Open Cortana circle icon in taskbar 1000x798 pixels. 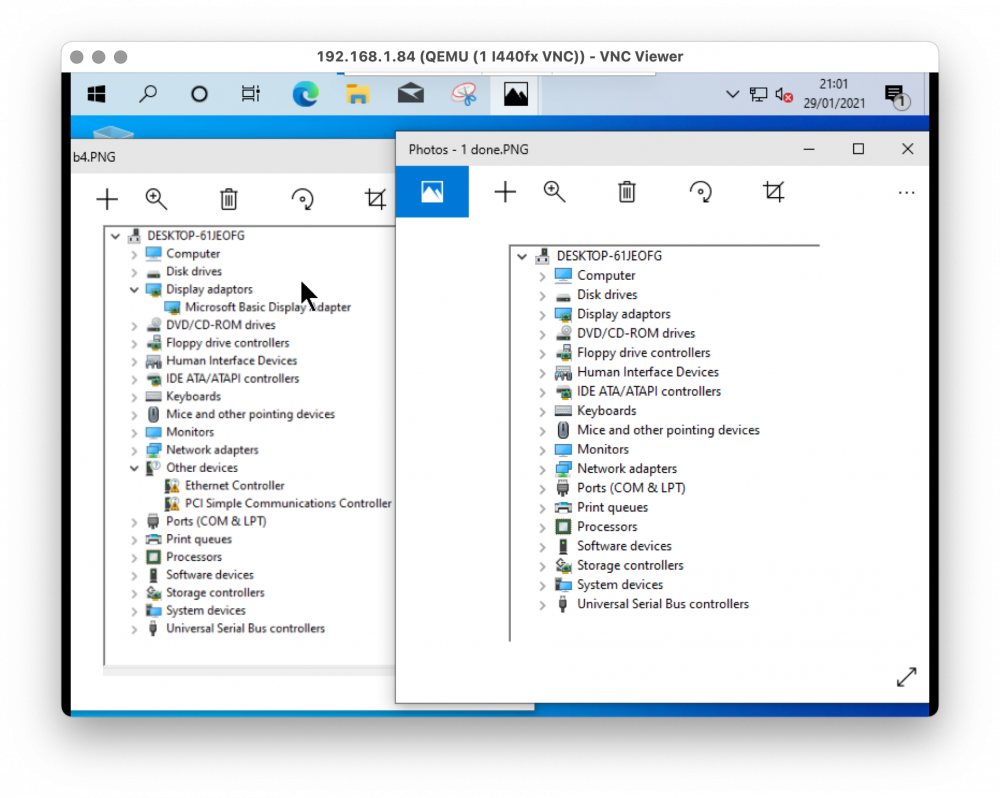coord(199,94)
